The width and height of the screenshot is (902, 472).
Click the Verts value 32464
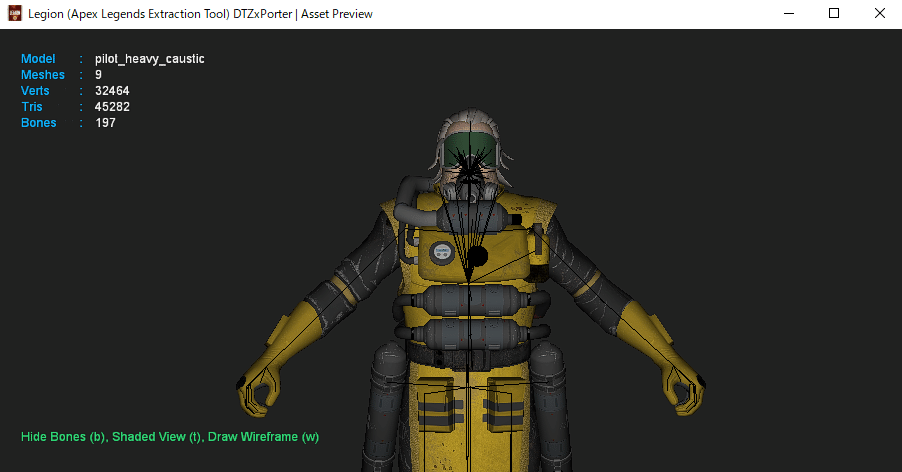click(x=112, y=91)
